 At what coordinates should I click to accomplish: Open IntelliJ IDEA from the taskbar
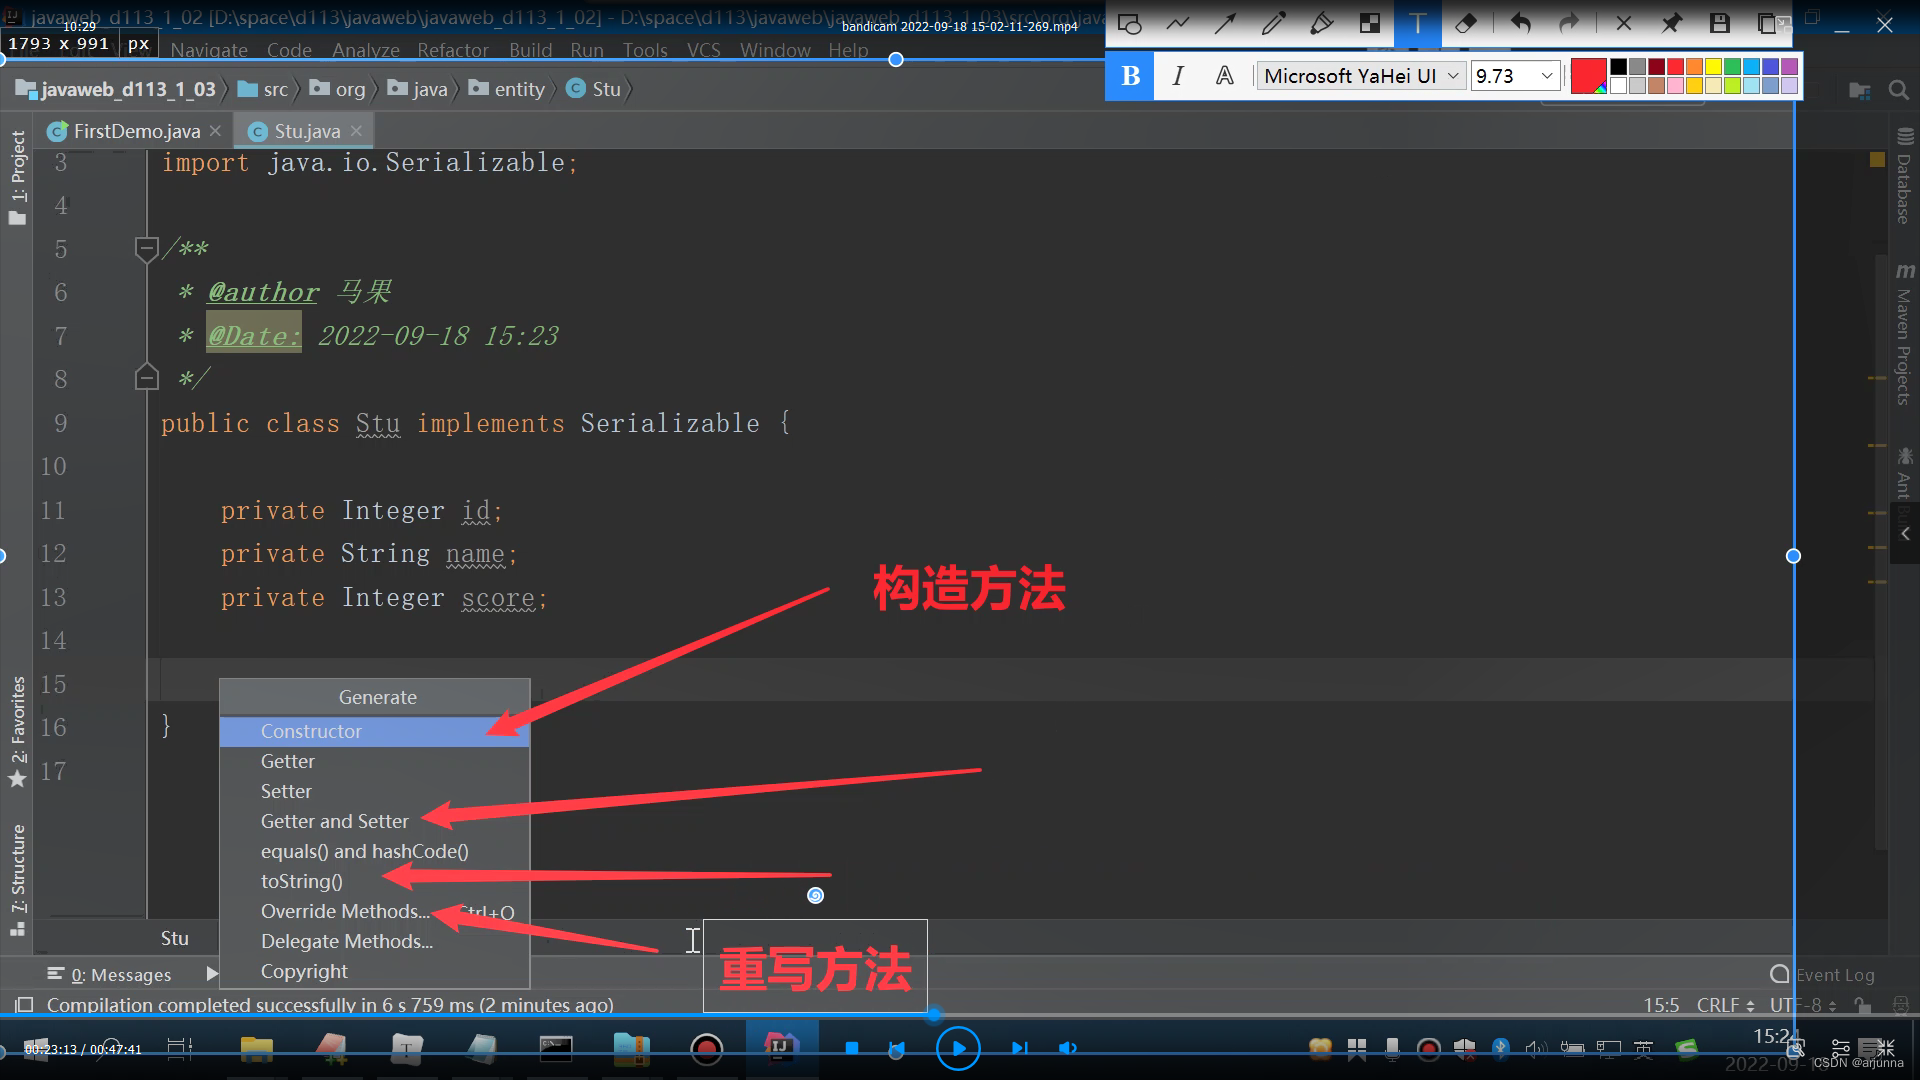coord(780,1048)
